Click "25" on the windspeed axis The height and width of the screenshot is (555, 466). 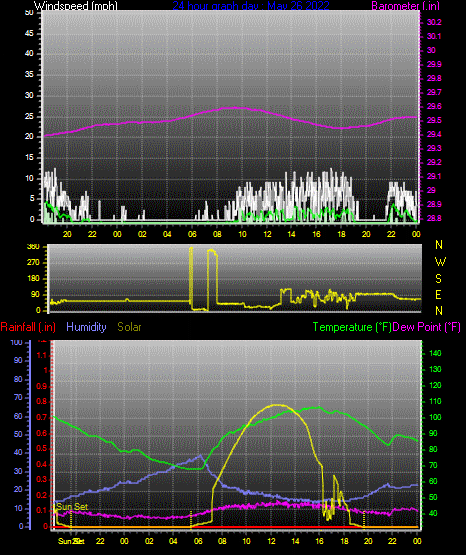(29, 116)
